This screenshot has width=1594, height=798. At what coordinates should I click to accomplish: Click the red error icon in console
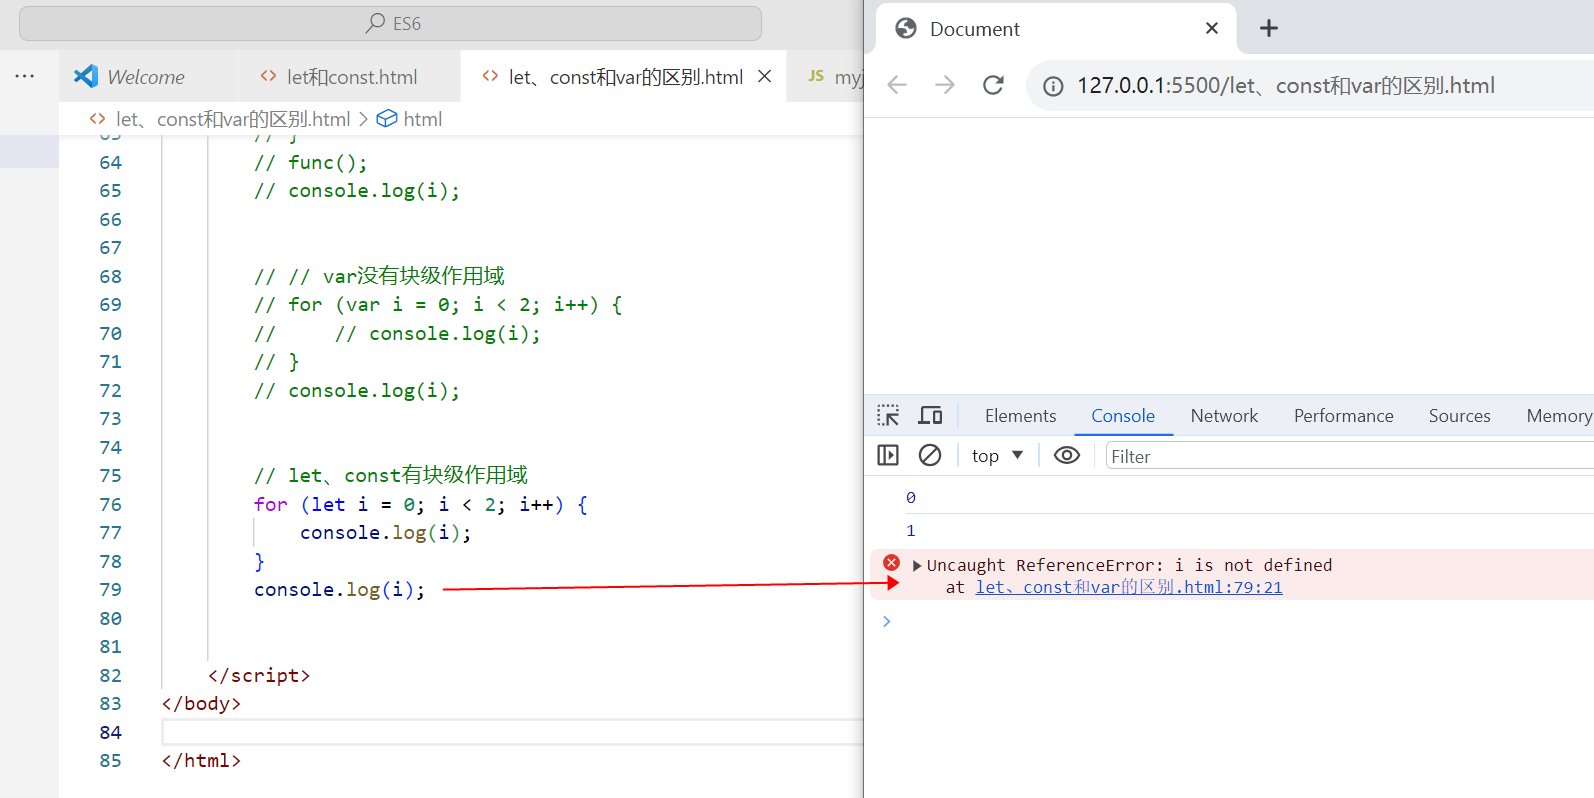click(x=891, y=563)
